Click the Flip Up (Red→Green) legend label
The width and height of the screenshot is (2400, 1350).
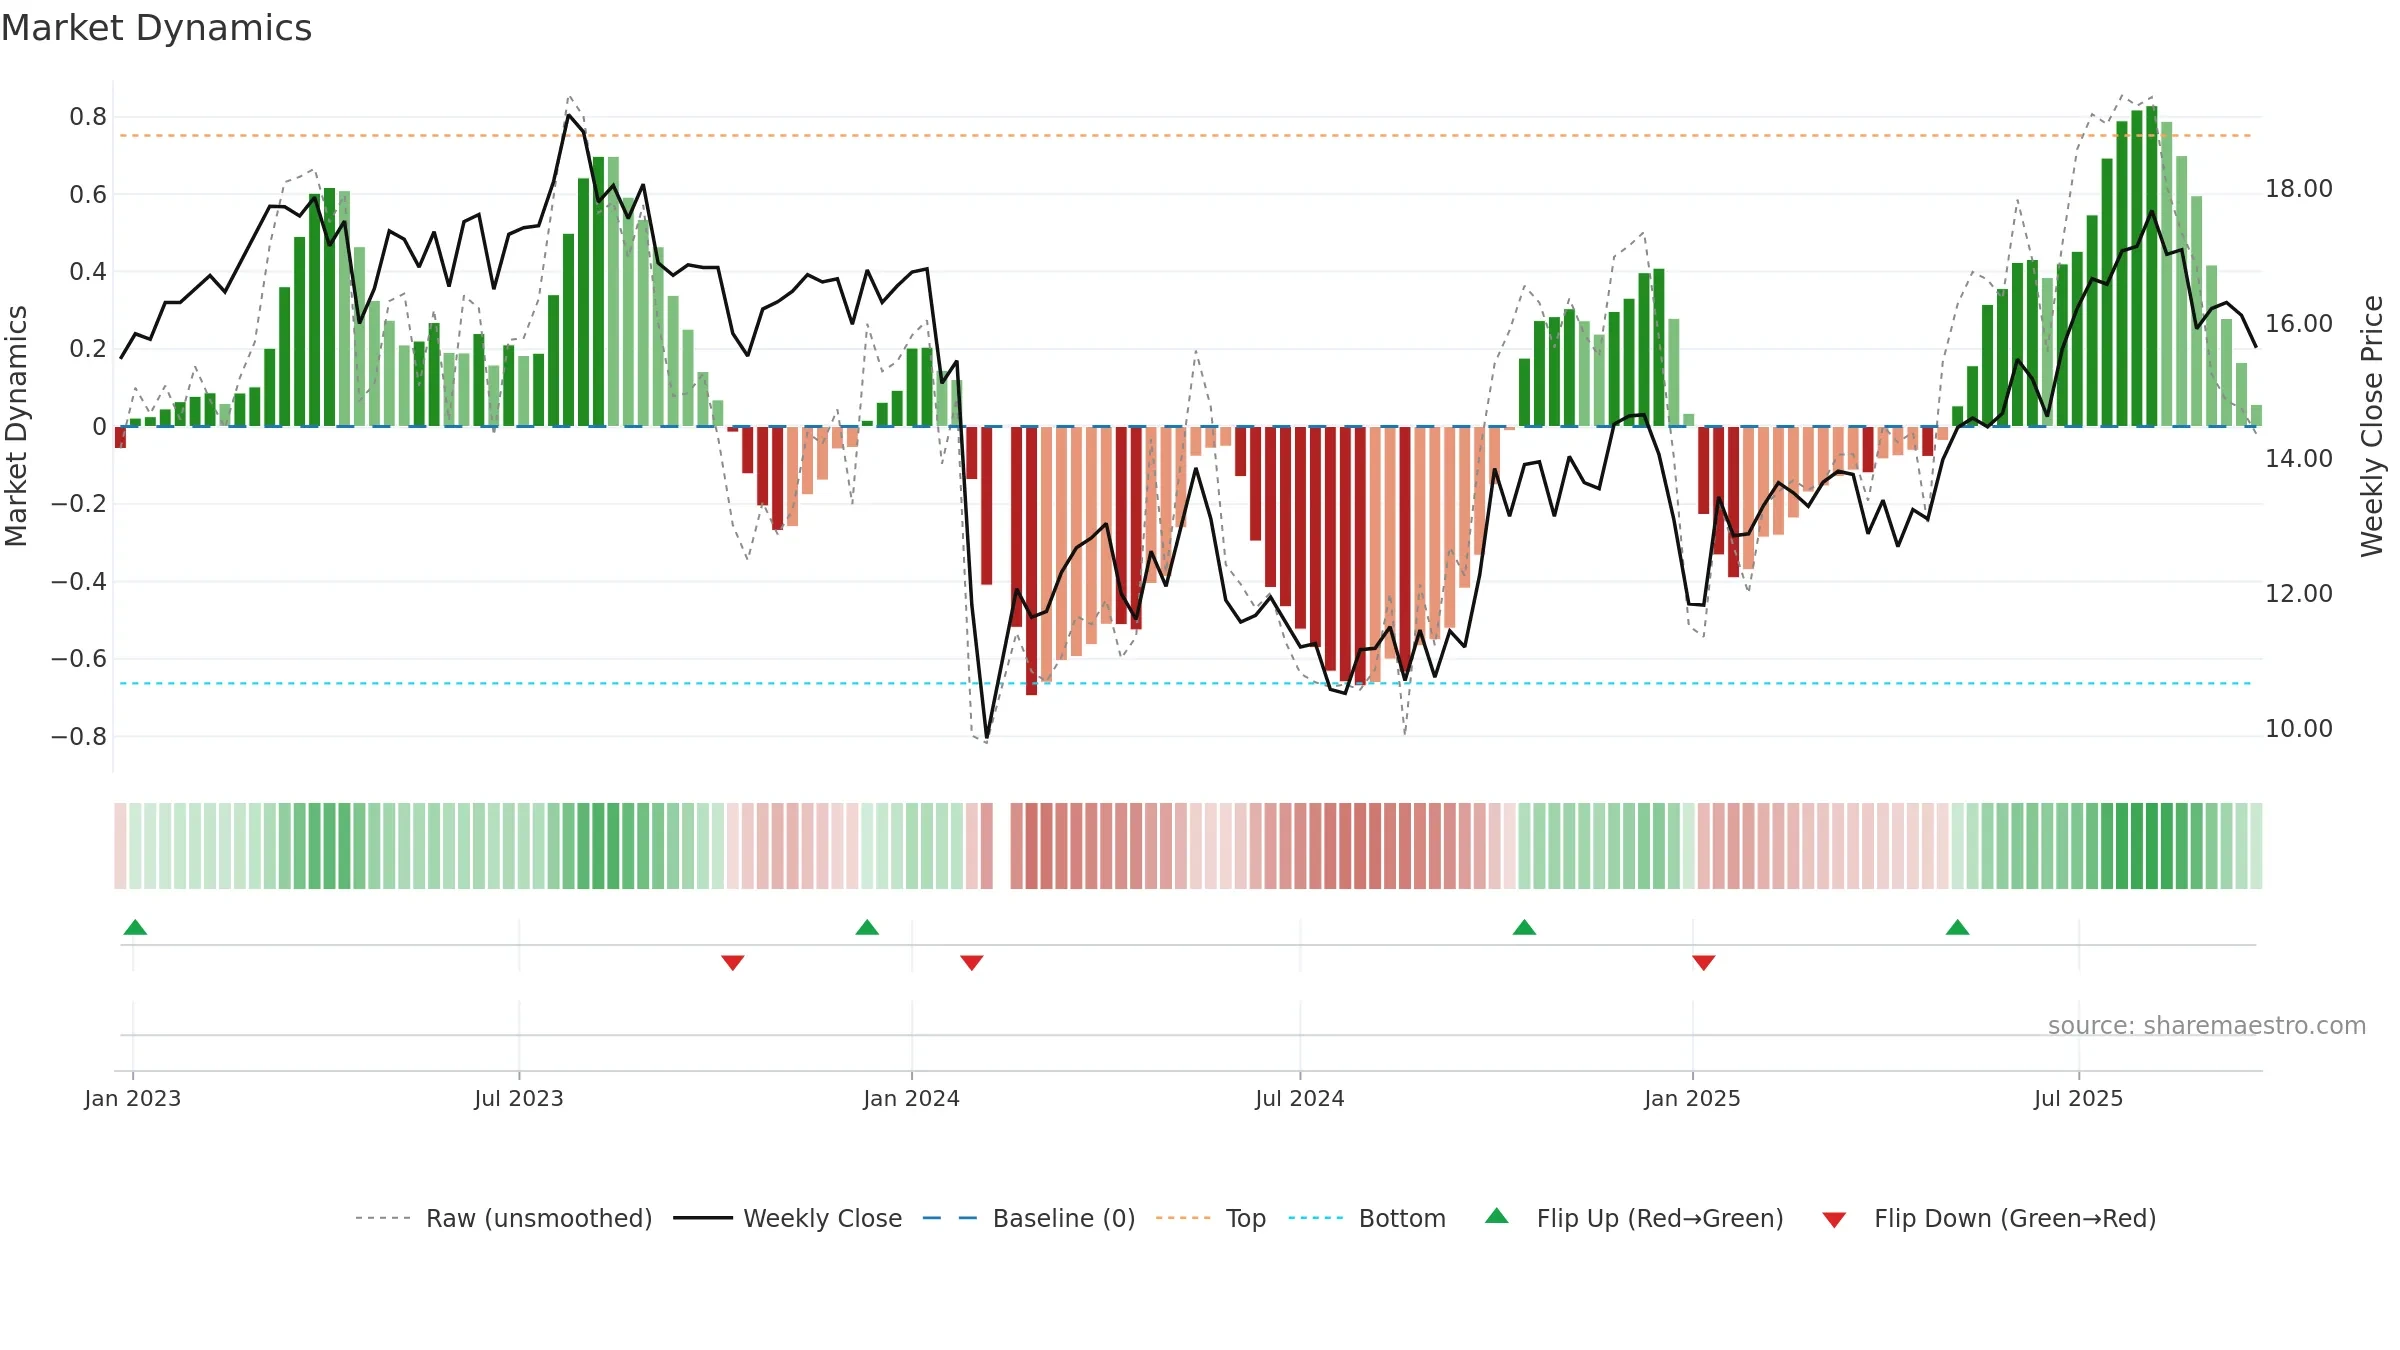pos(1660,1218)
